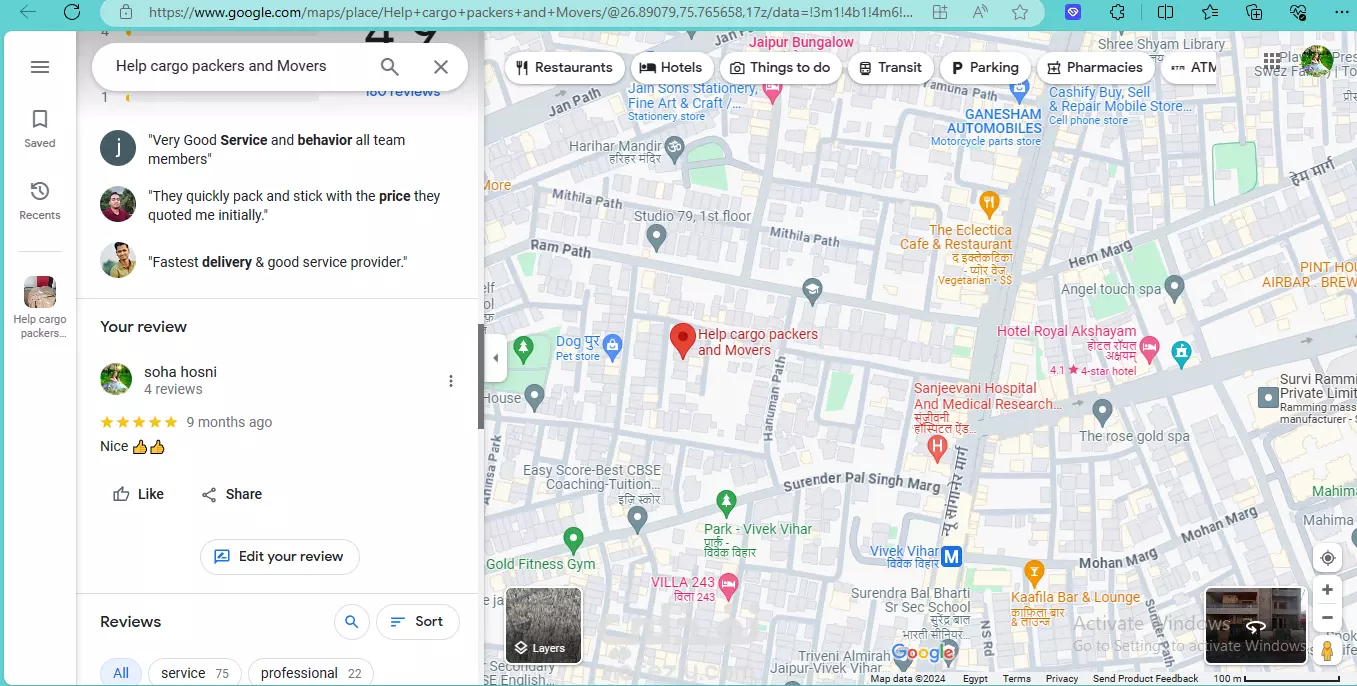Open the Terms link in footer
Image resolution: width=1357 pixels, height=686 pixels.
click(1016, 678)
